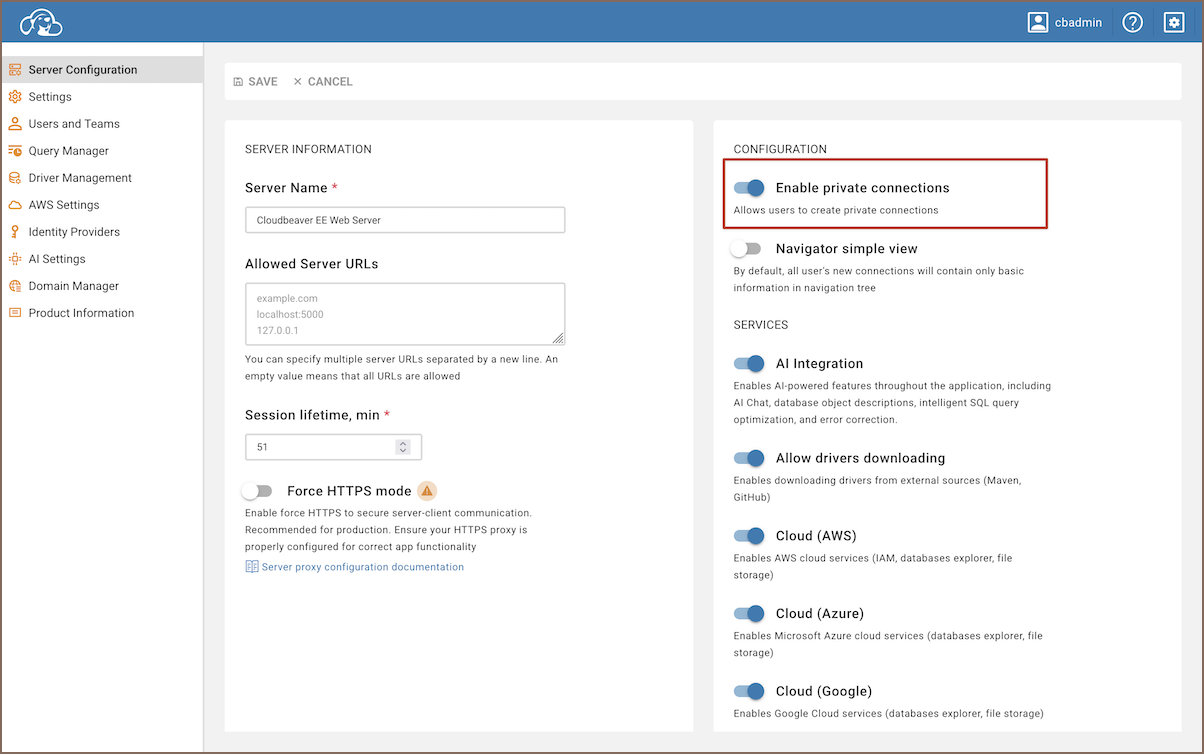This screenshot has width=1204, height=754.
Task: Click the Allowed Server URLs text area
Action: 405,314
